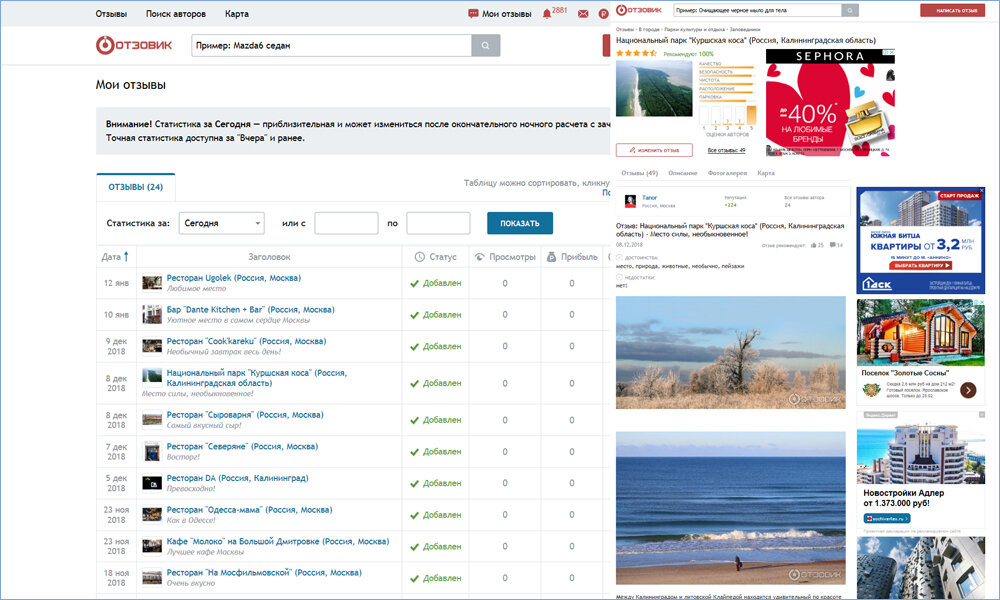Viewport: 1000px width, 600px height.
Task: Click the 5-star bar in the author ratings histogram
Action: point(751,115)
